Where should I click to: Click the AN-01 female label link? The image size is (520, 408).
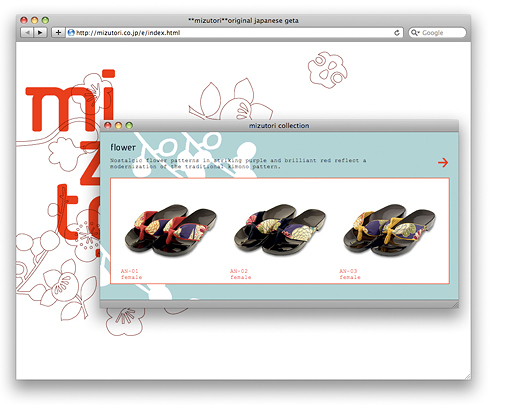(x=131, y=274)
